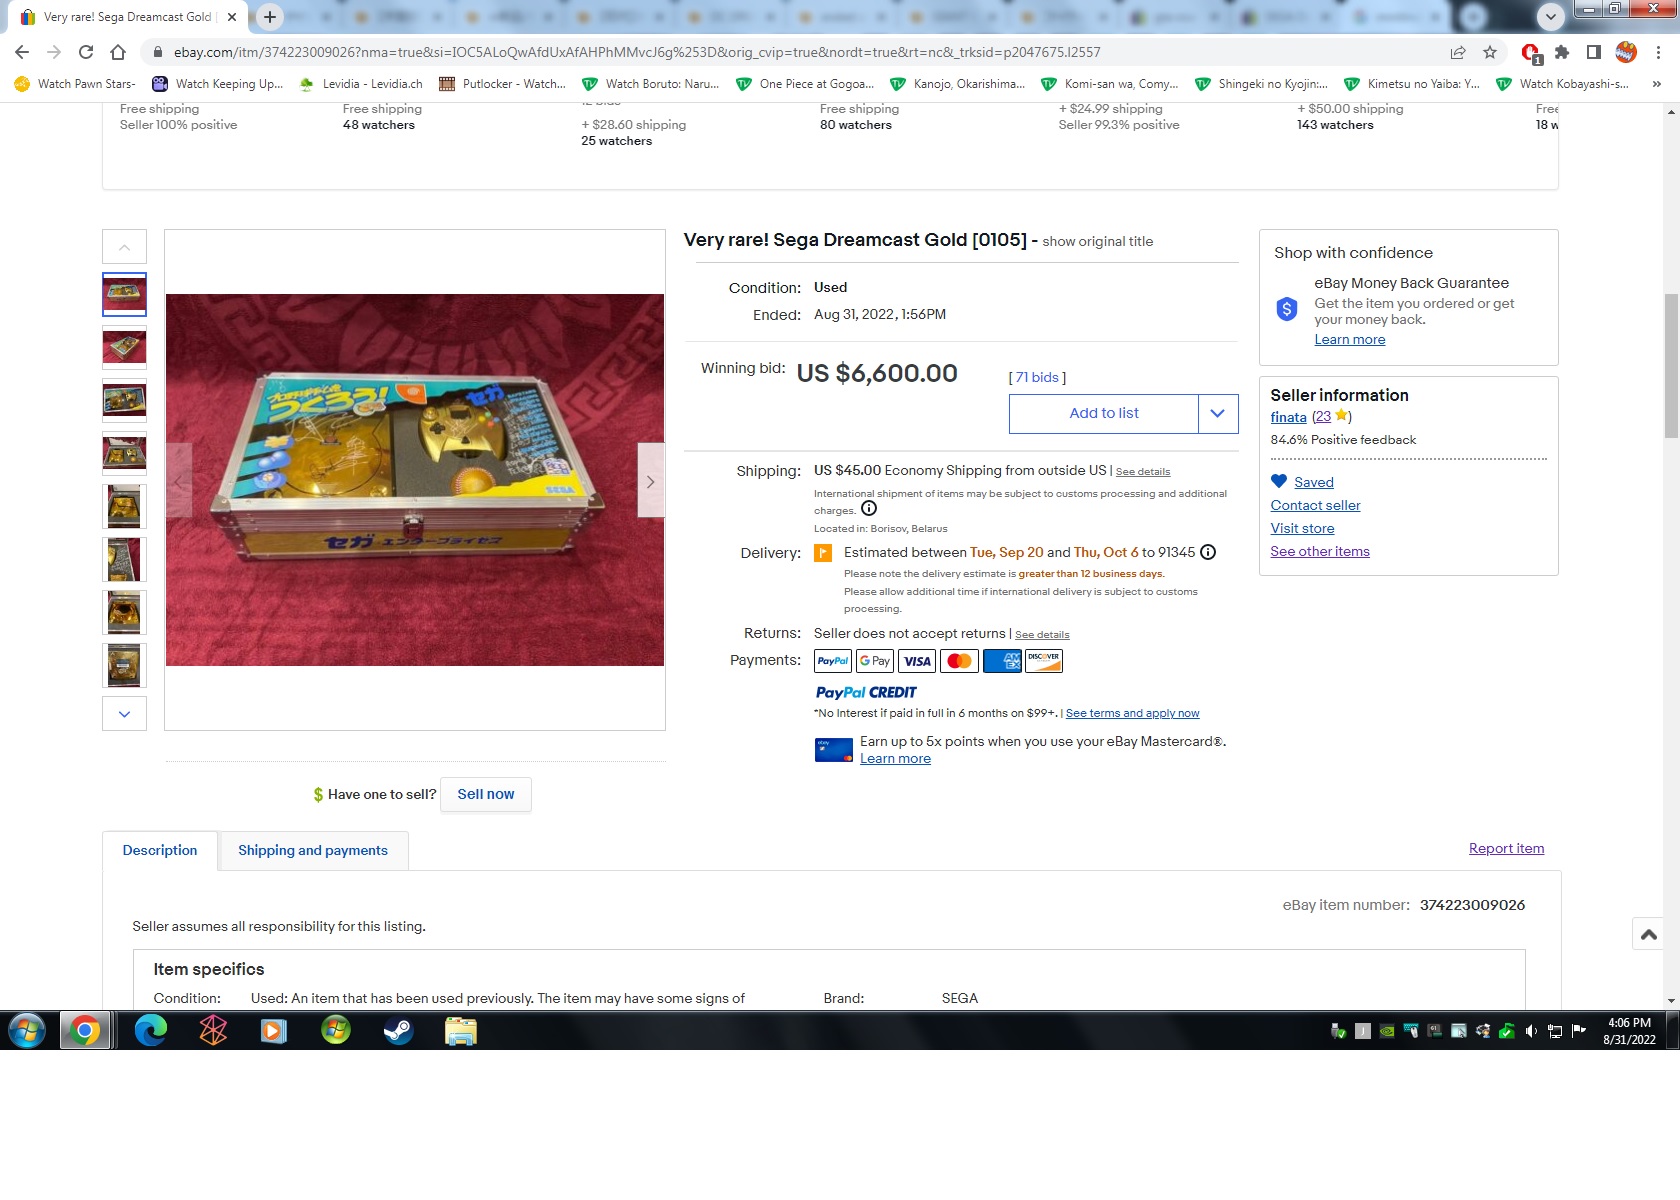Click Learn more about eBay Mastercard
The height and width of the screenshot is (1200, 1680).
pyautogui.click(x=895, y=758)
